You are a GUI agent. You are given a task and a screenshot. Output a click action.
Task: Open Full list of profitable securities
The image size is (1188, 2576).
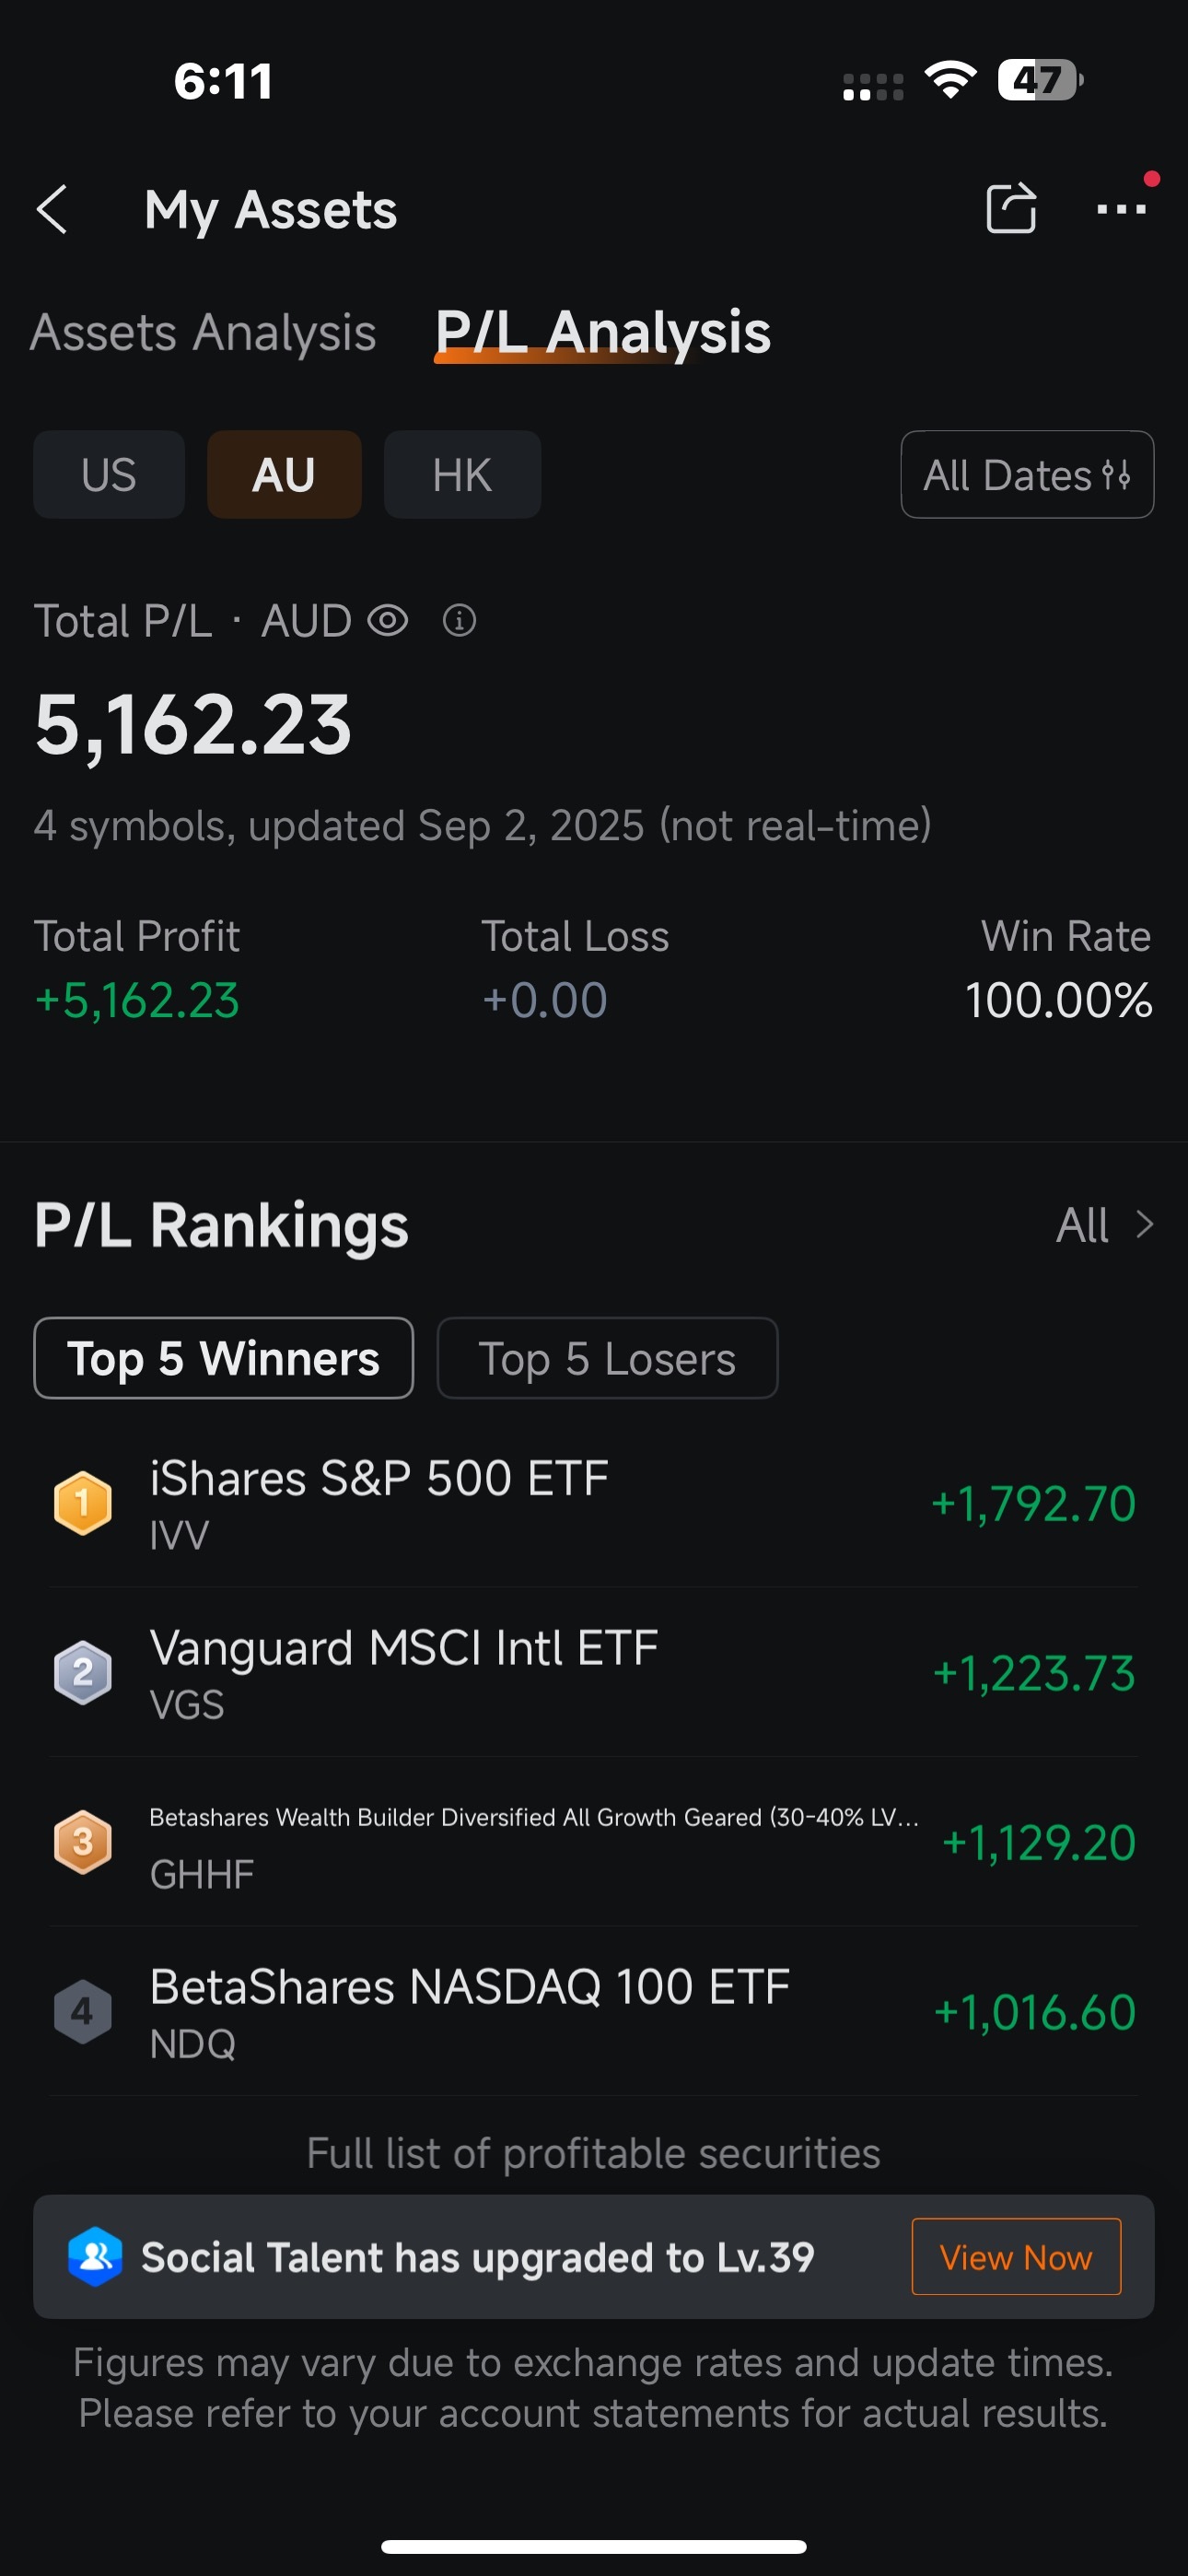point(594,2152)
